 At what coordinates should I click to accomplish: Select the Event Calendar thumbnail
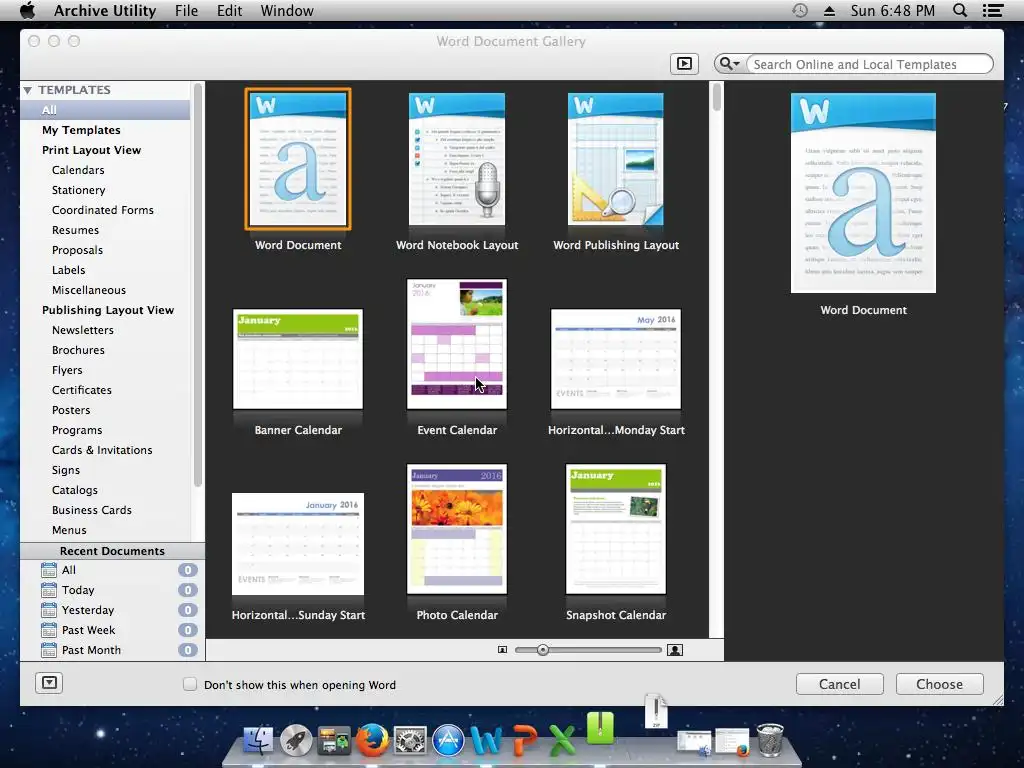(x=456, y=344)
